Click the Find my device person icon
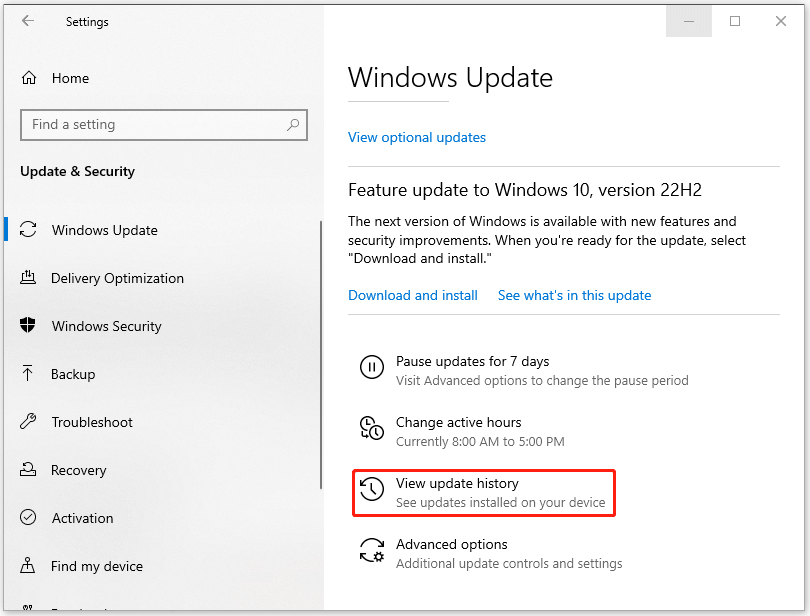This screenshot has height=616, width=810. point(27,565)
